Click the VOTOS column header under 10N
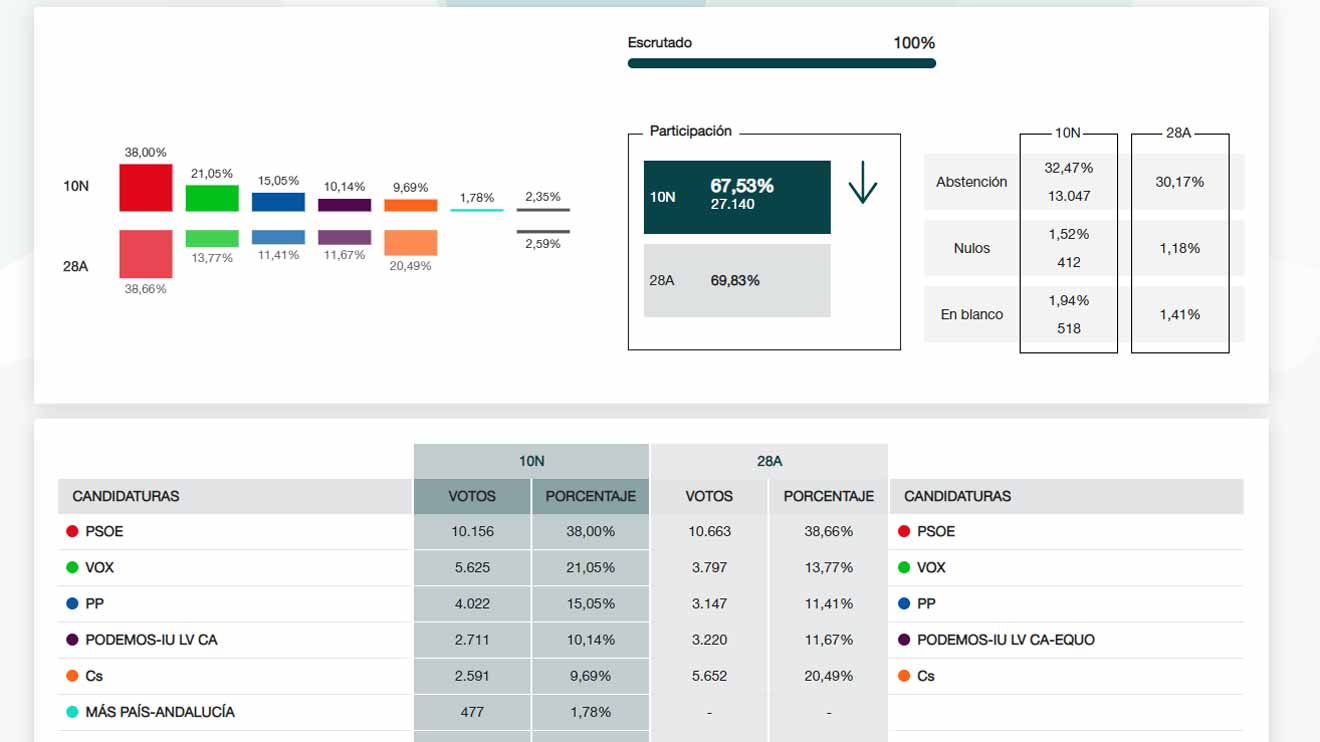This screenshot has height=742, width=1320. point(472,496)
